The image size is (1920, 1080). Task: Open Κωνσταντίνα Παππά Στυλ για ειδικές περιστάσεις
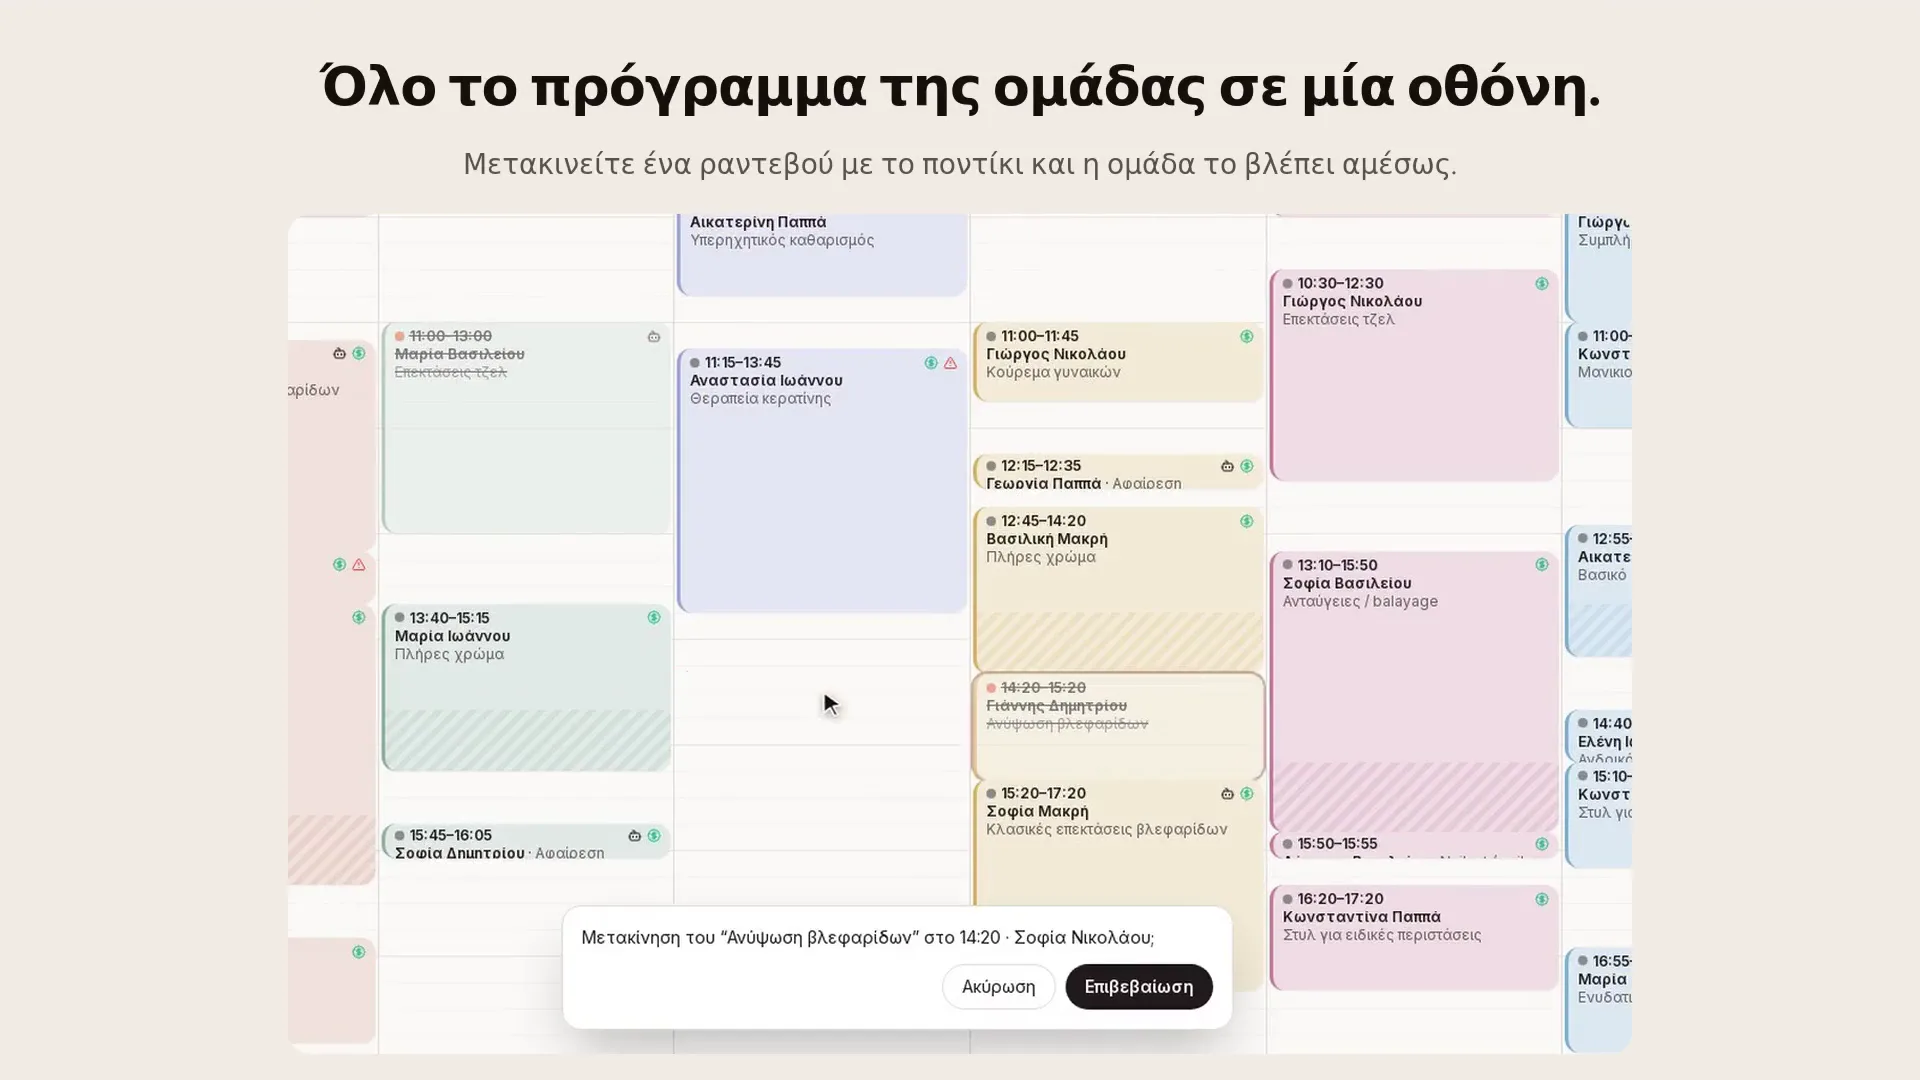point(1414,937)
